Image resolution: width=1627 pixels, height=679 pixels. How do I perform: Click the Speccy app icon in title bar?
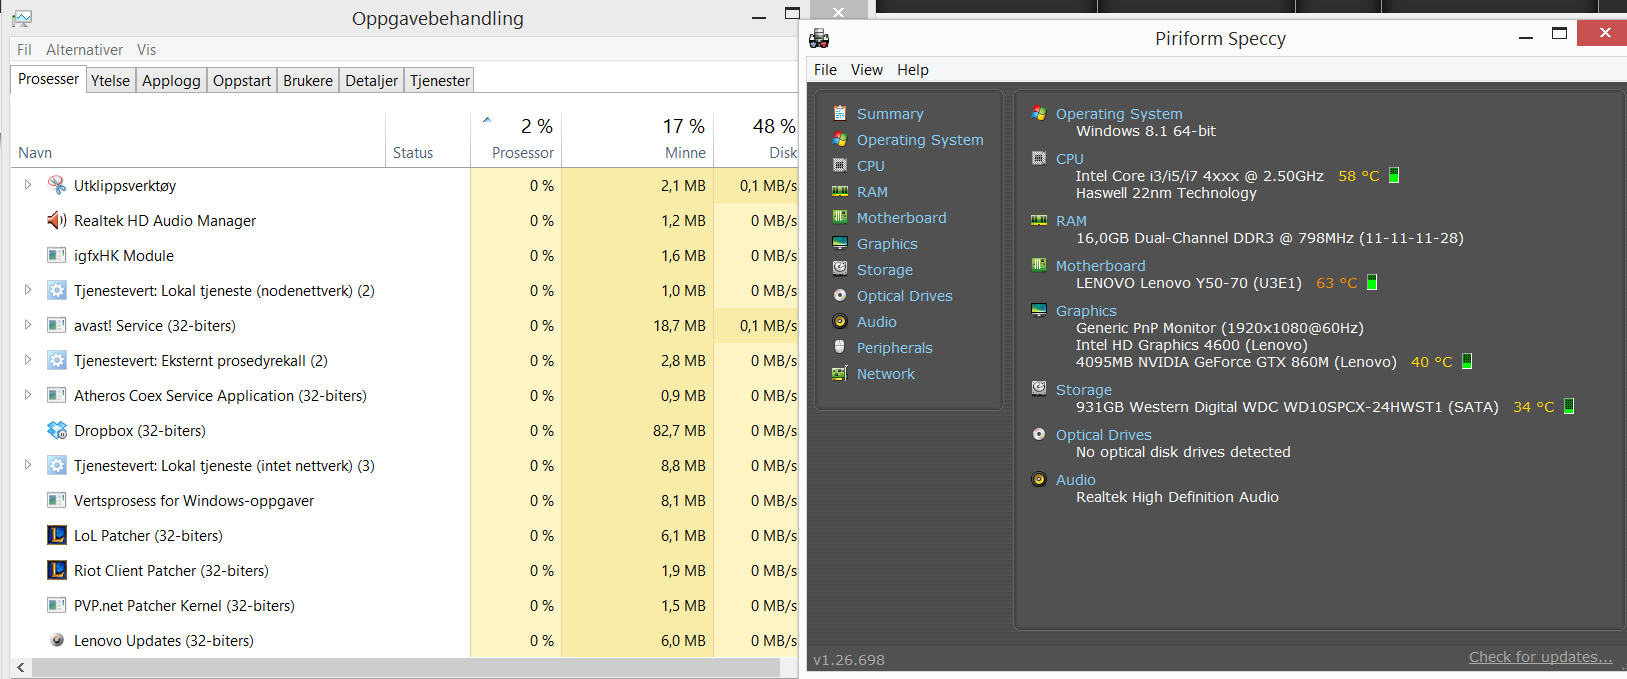click(x=819, y=39)
